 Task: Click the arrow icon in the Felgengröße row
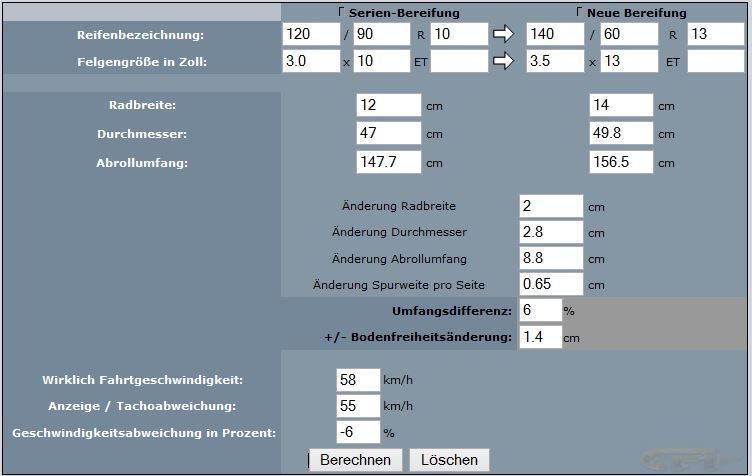coord(503,62)
